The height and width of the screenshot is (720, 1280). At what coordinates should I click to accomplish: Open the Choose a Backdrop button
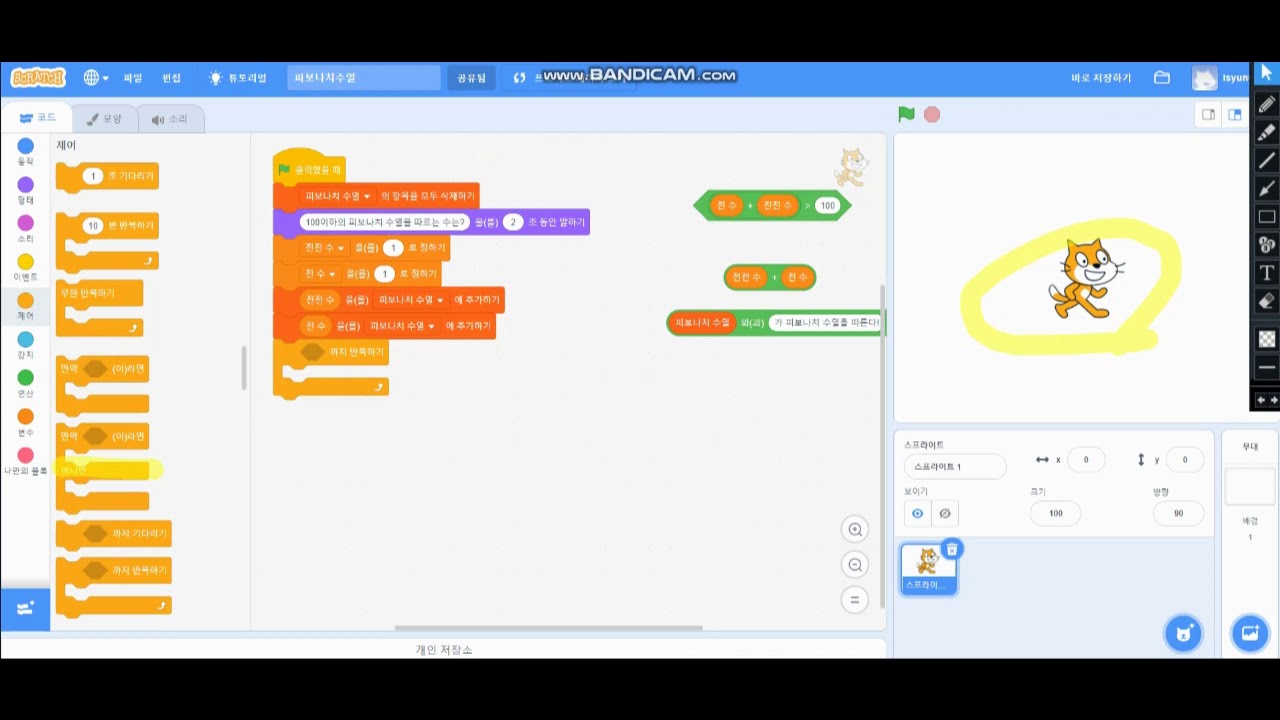(1250, 633)
